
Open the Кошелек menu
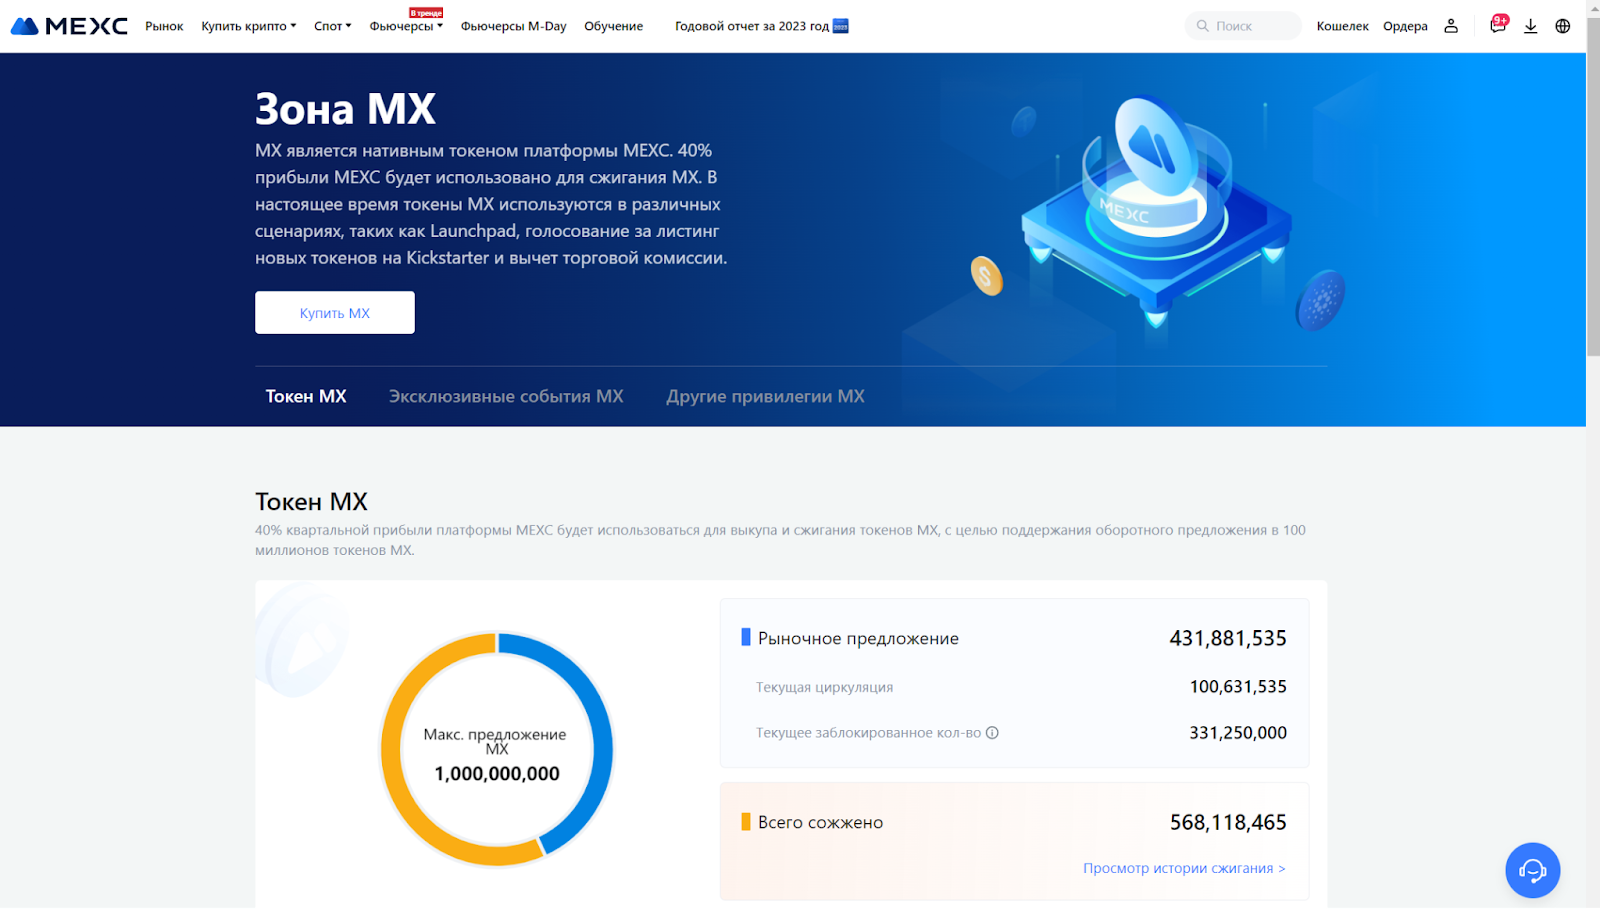[1342, 26]
